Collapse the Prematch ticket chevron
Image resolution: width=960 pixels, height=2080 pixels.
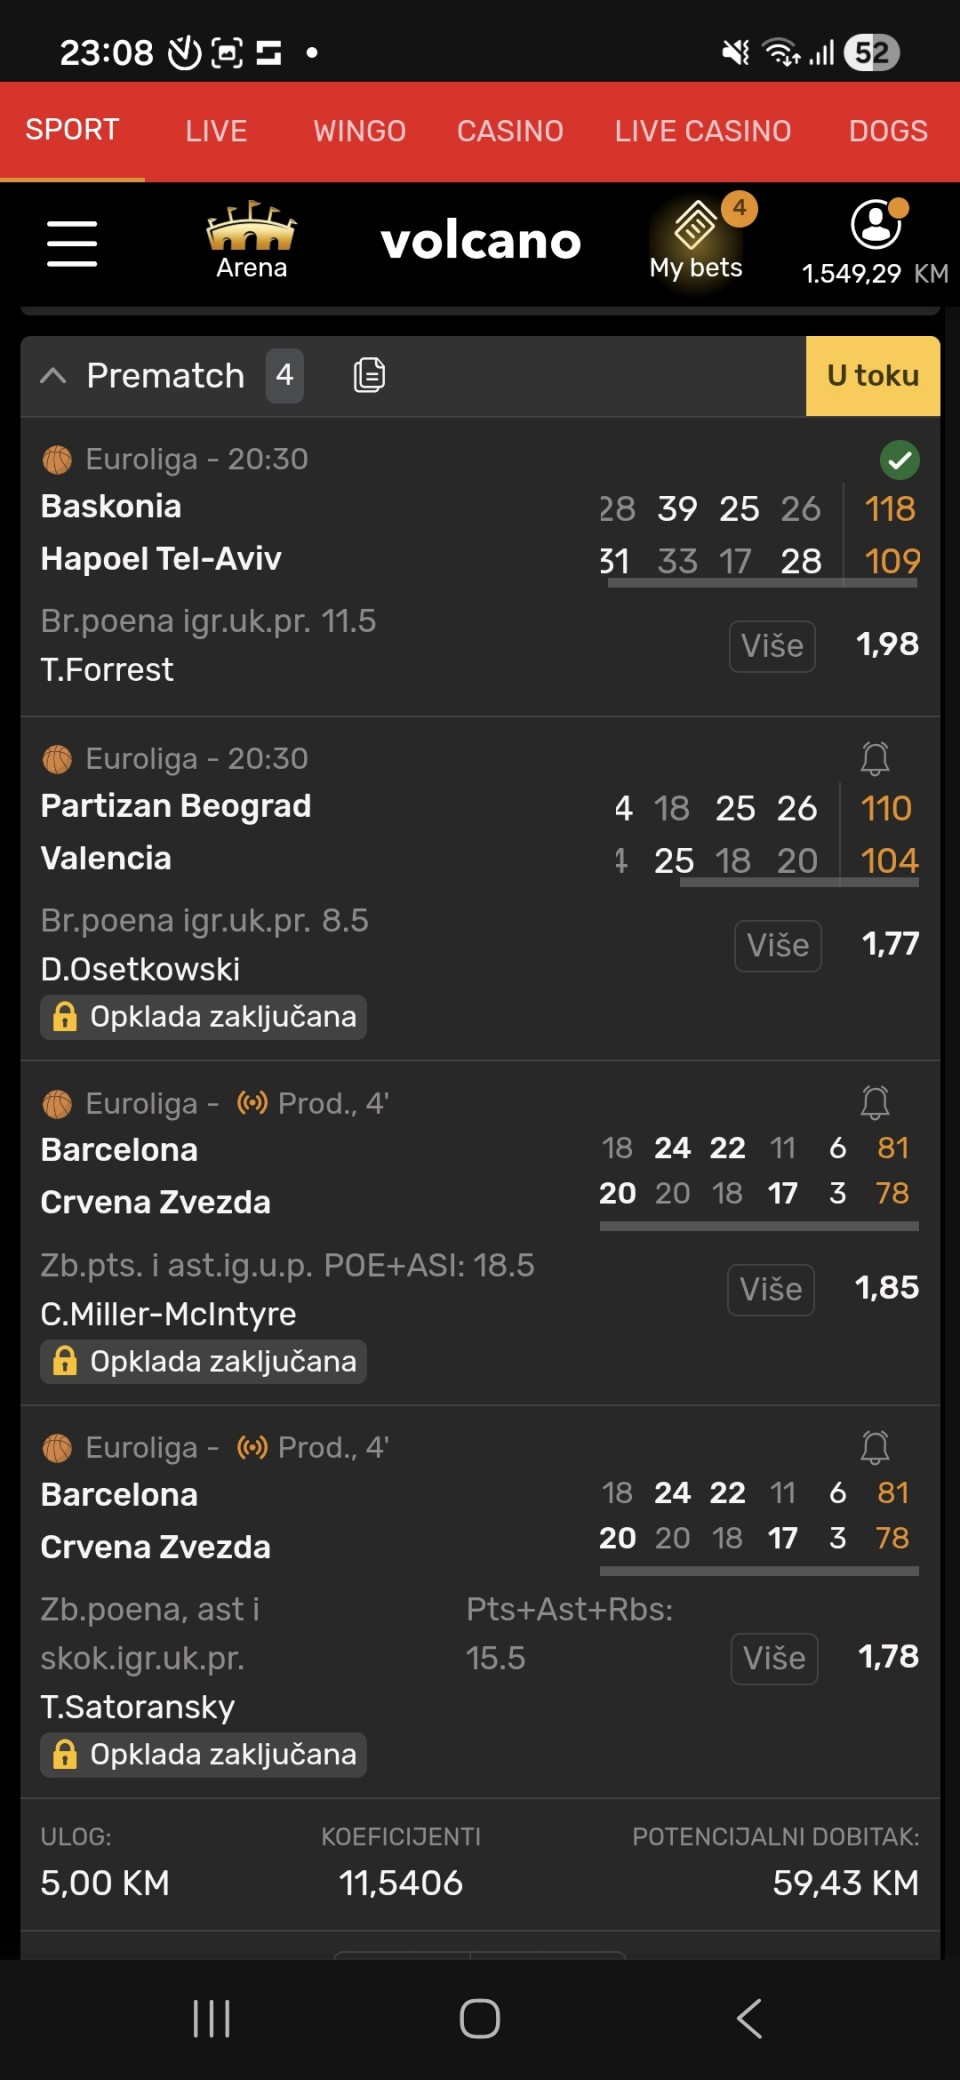(53, 376)
